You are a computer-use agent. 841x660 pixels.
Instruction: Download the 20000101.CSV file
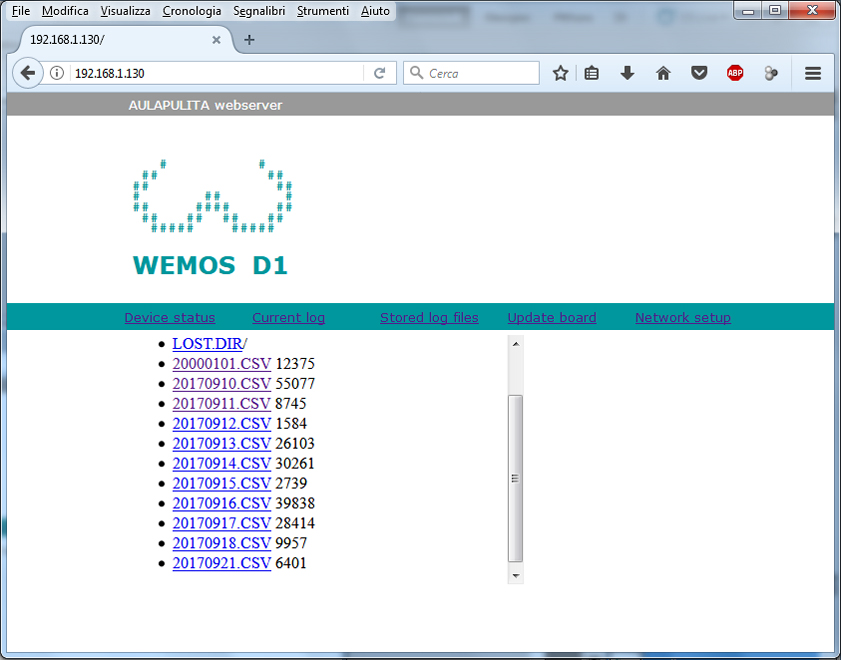coord(222,364)
